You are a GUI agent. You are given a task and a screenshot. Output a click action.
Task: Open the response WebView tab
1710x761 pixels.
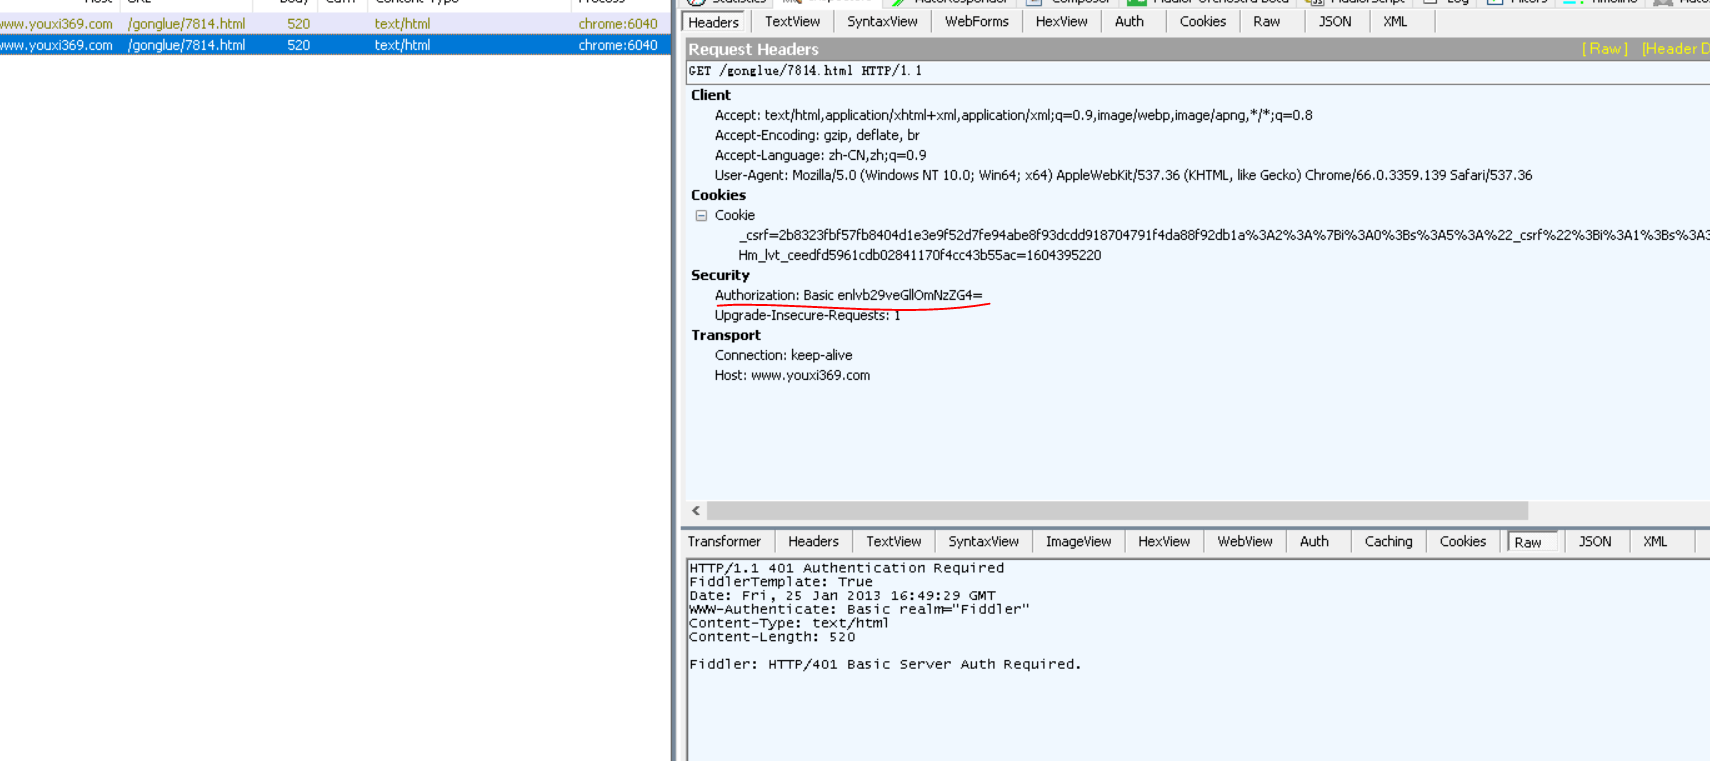(1244, 542)
